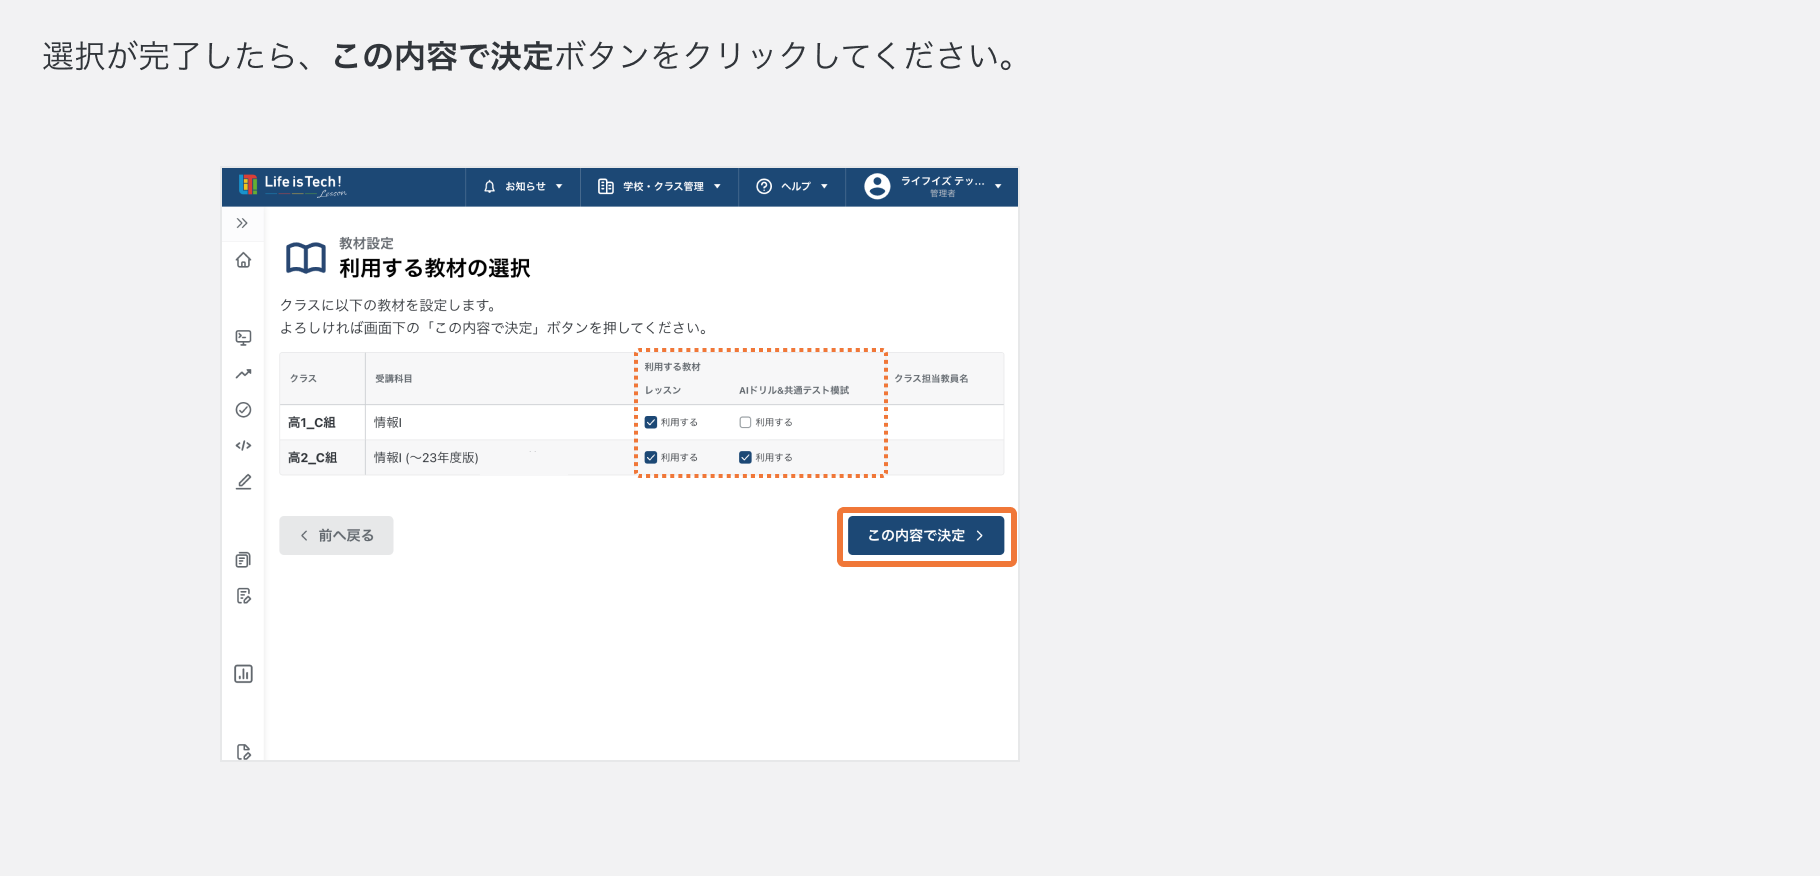1820x876 pixels.
Task: Click the 教材設定 breadcrumb label
Action: 366,244
